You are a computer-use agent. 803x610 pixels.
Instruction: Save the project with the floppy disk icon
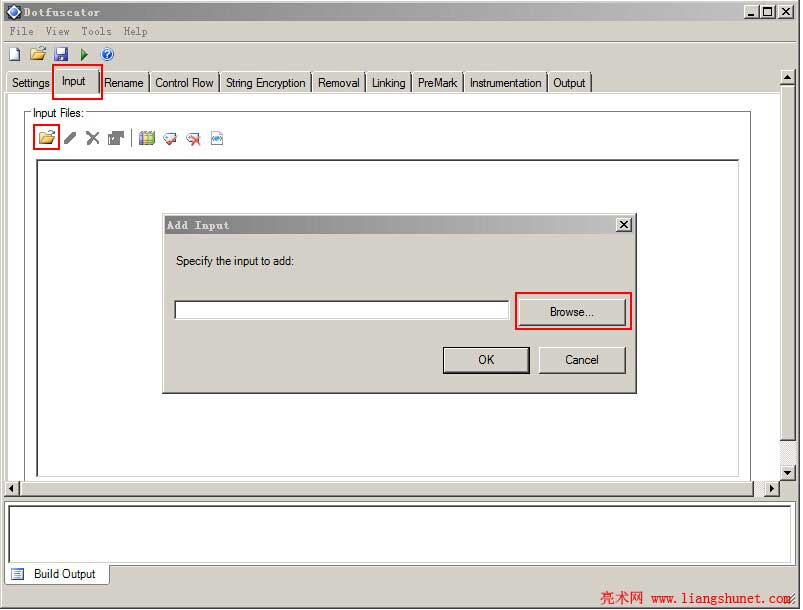click(61, 54)
